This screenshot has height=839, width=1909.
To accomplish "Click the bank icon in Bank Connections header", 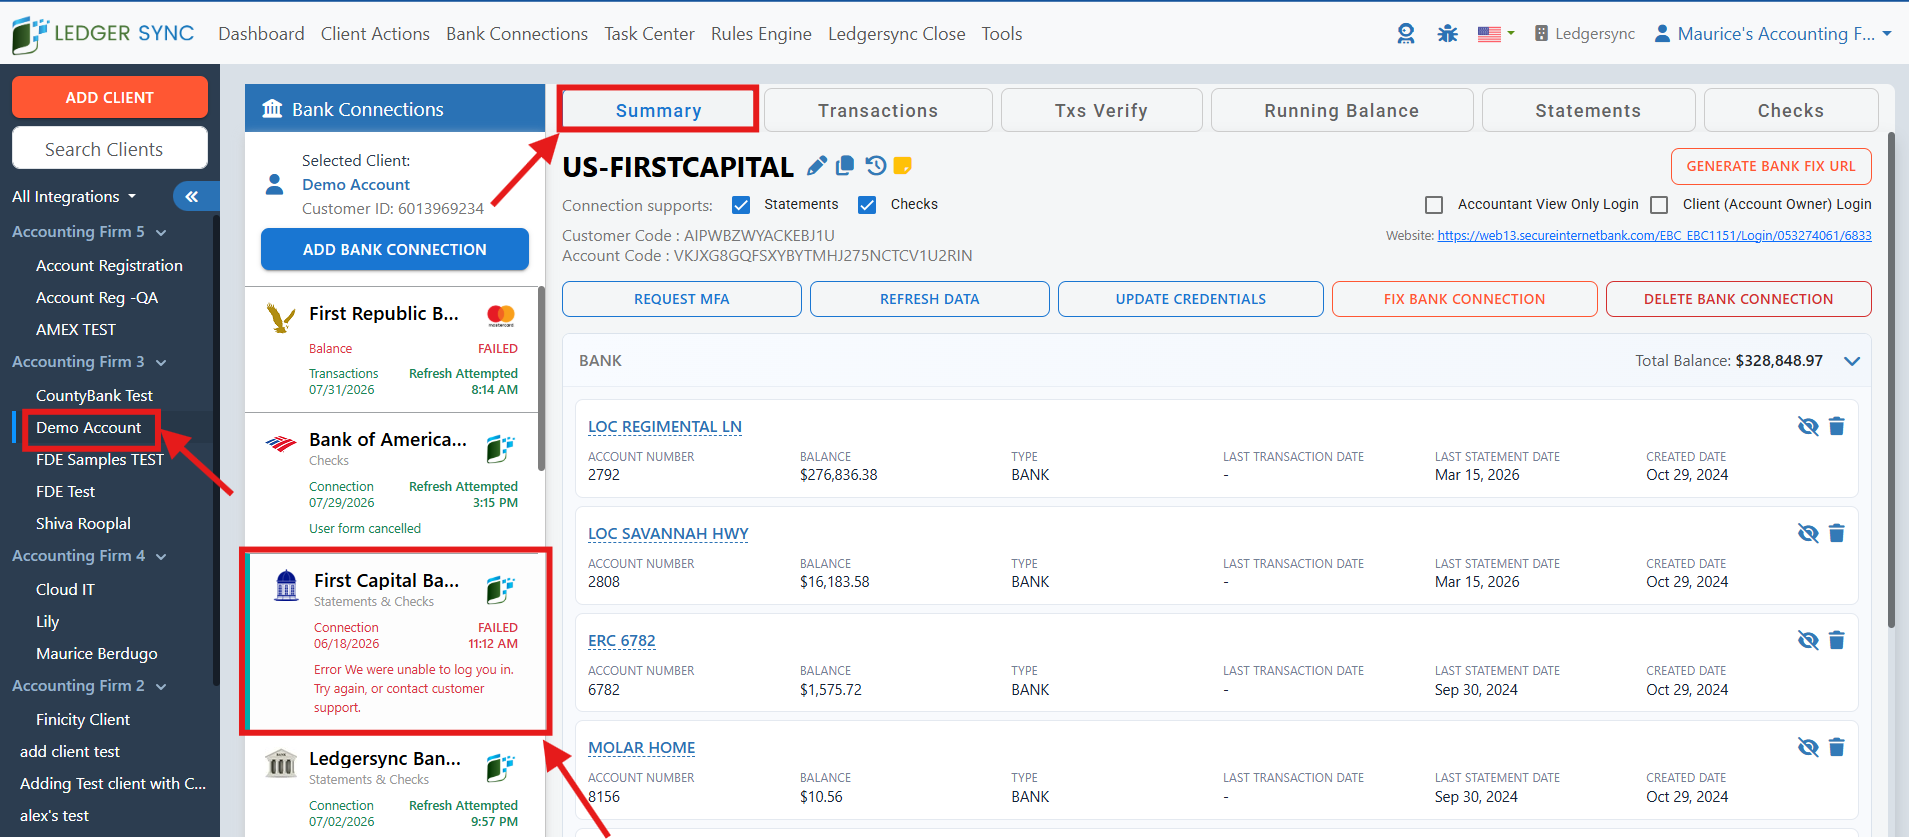I will click(272, 109).
